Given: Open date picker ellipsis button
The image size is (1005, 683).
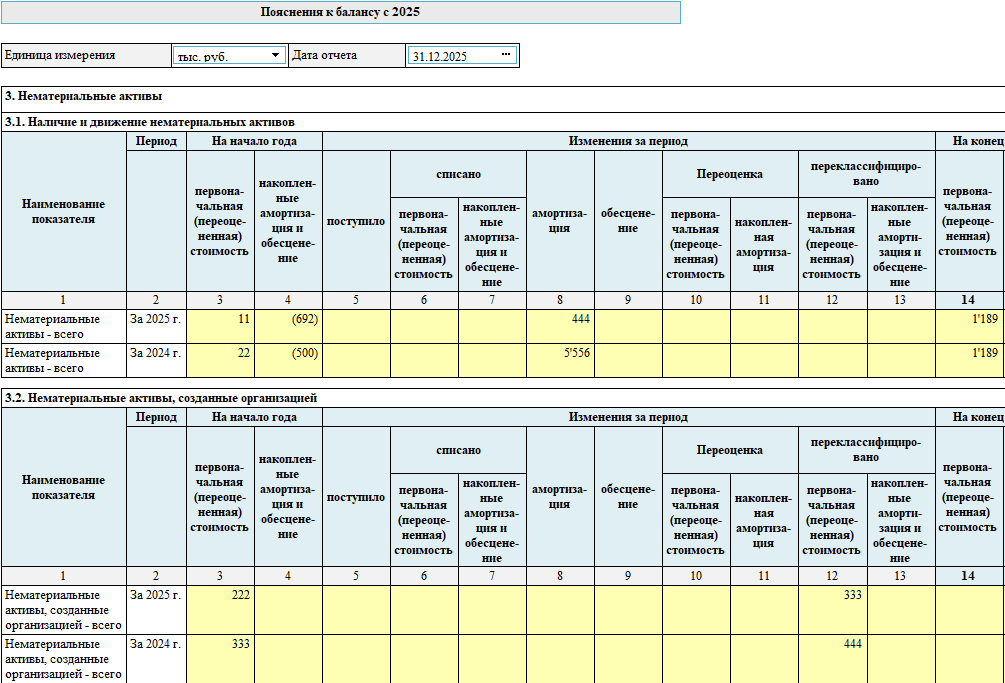Looking at the screenshot, I should pos(506,55).
